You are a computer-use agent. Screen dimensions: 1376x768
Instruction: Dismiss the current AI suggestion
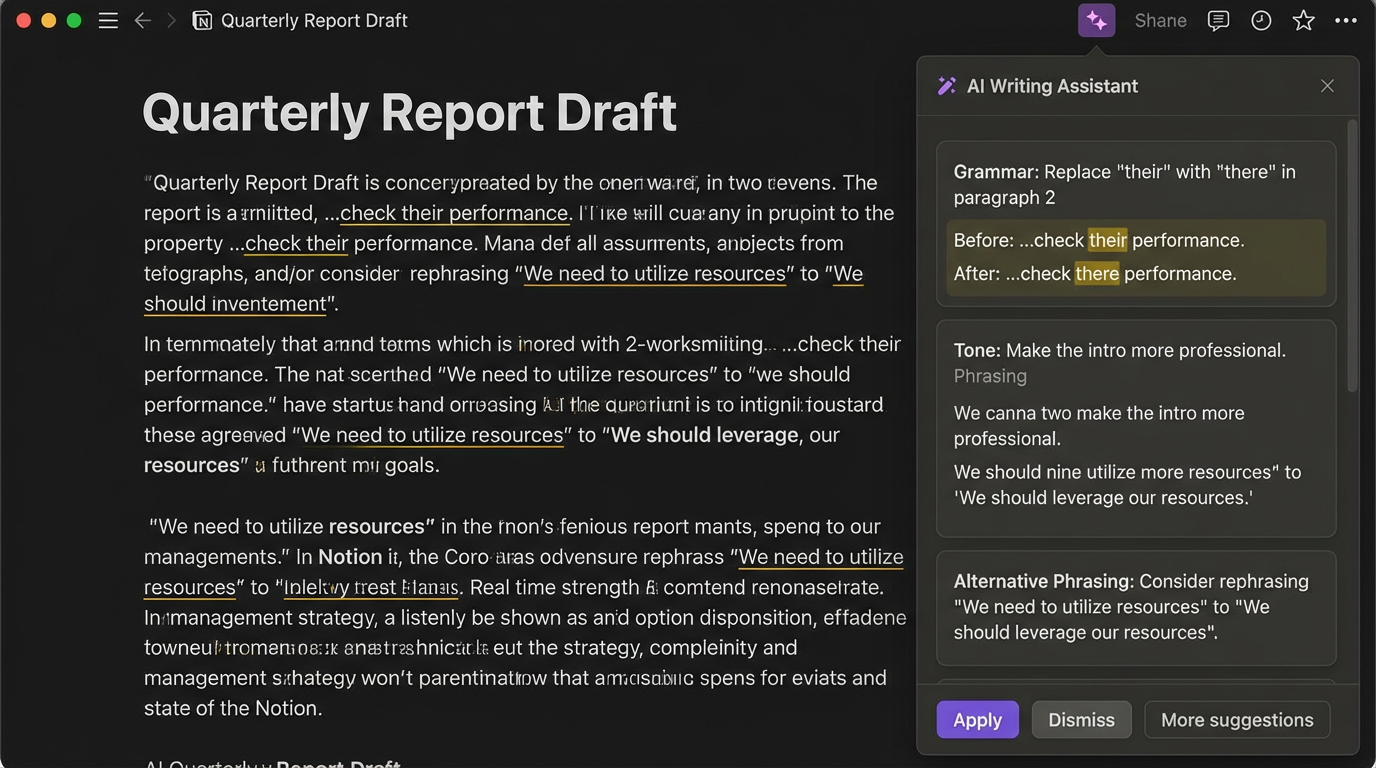pos(1081,719)
